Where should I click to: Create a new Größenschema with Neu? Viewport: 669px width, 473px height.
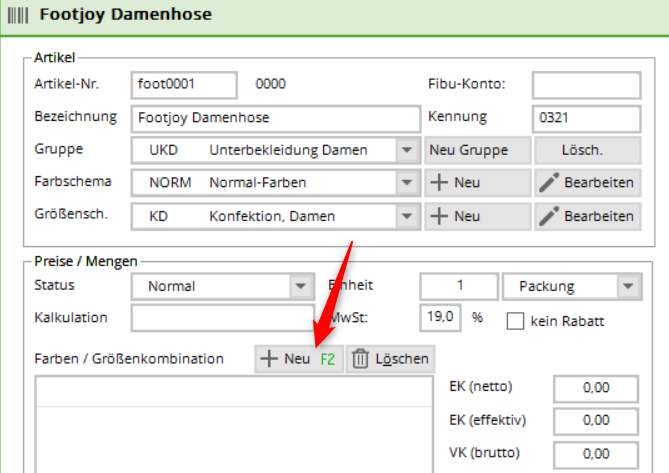[x=477, y=216]
